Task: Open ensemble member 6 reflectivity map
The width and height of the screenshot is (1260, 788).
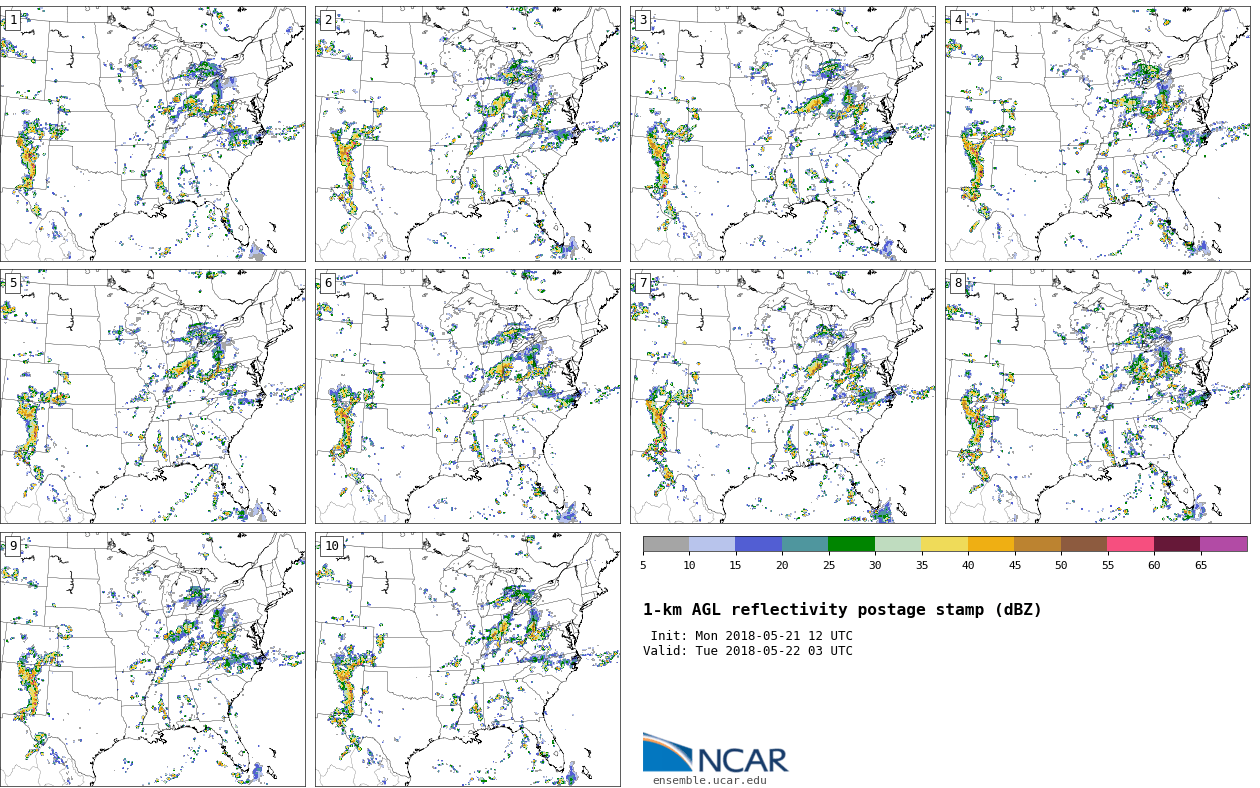Action: (467, 396)
